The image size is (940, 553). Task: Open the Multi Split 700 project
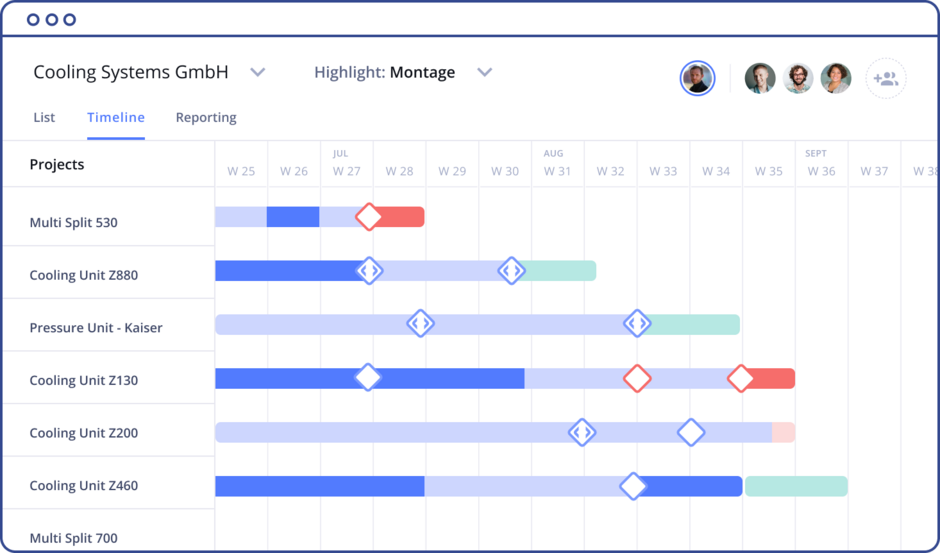tap(73, 538)
